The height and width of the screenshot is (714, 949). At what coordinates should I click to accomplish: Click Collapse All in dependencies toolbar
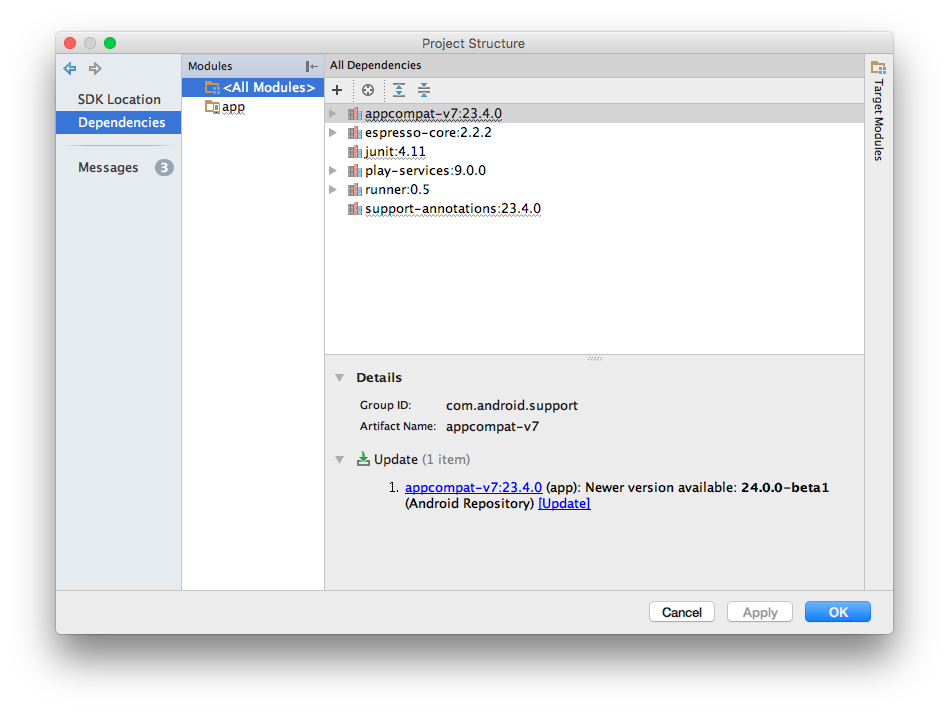tap(424, 90)
